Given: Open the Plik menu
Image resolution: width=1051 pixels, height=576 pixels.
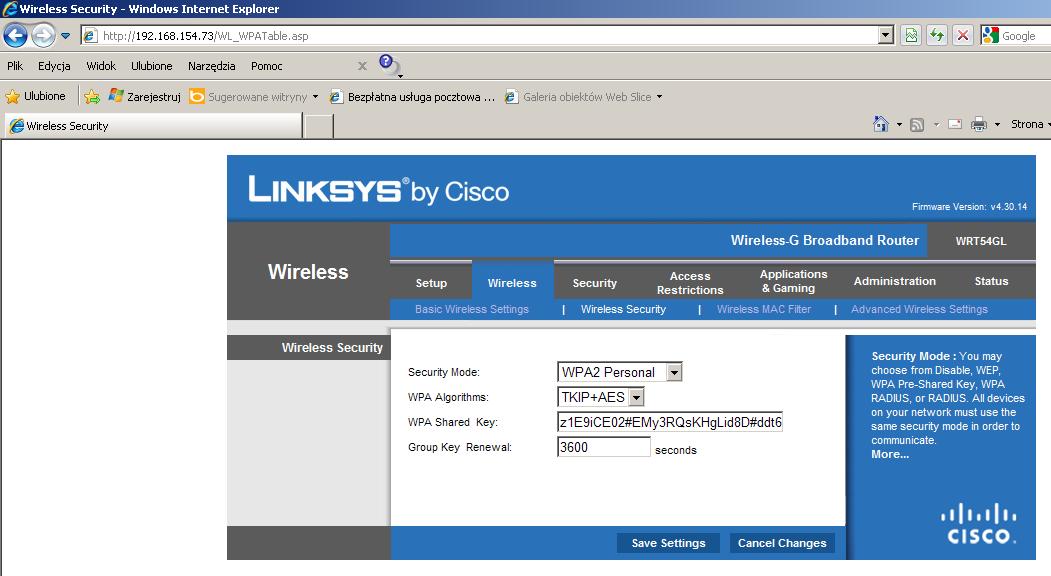Looking at the screenshot, I should [x=15, y=66].
